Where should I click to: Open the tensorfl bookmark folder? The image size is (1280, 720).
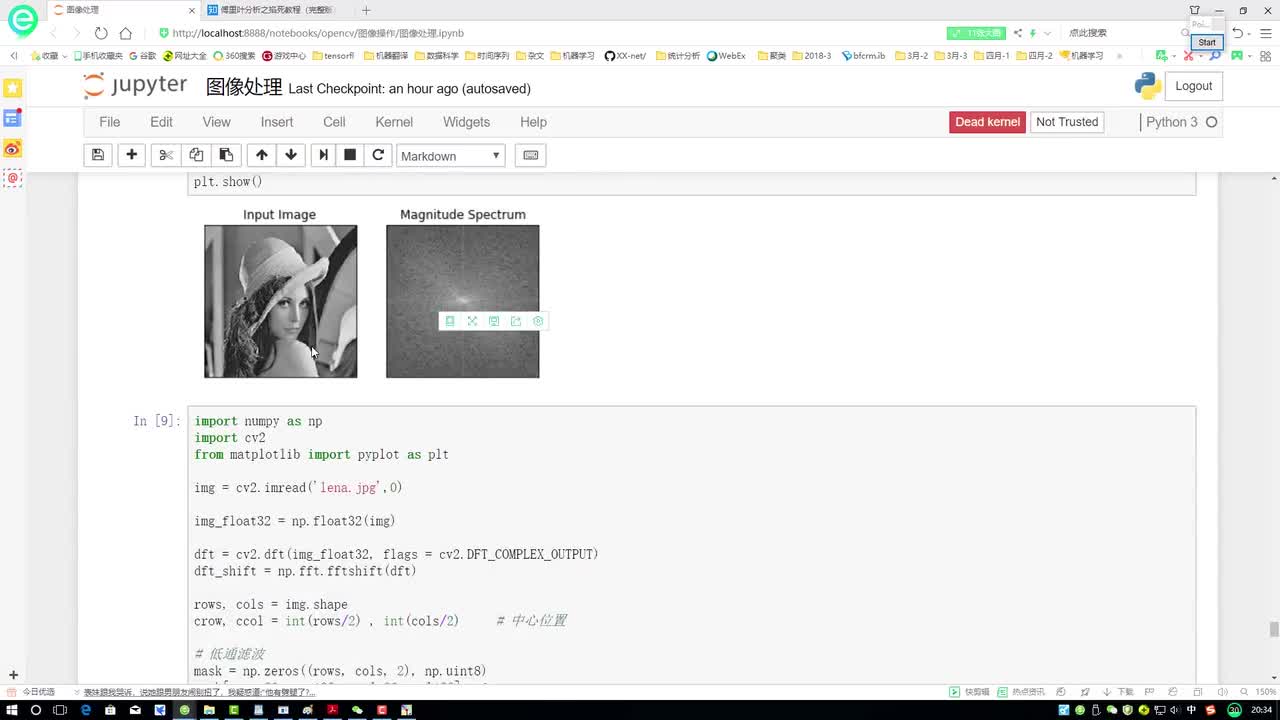(x=333, y=56)
